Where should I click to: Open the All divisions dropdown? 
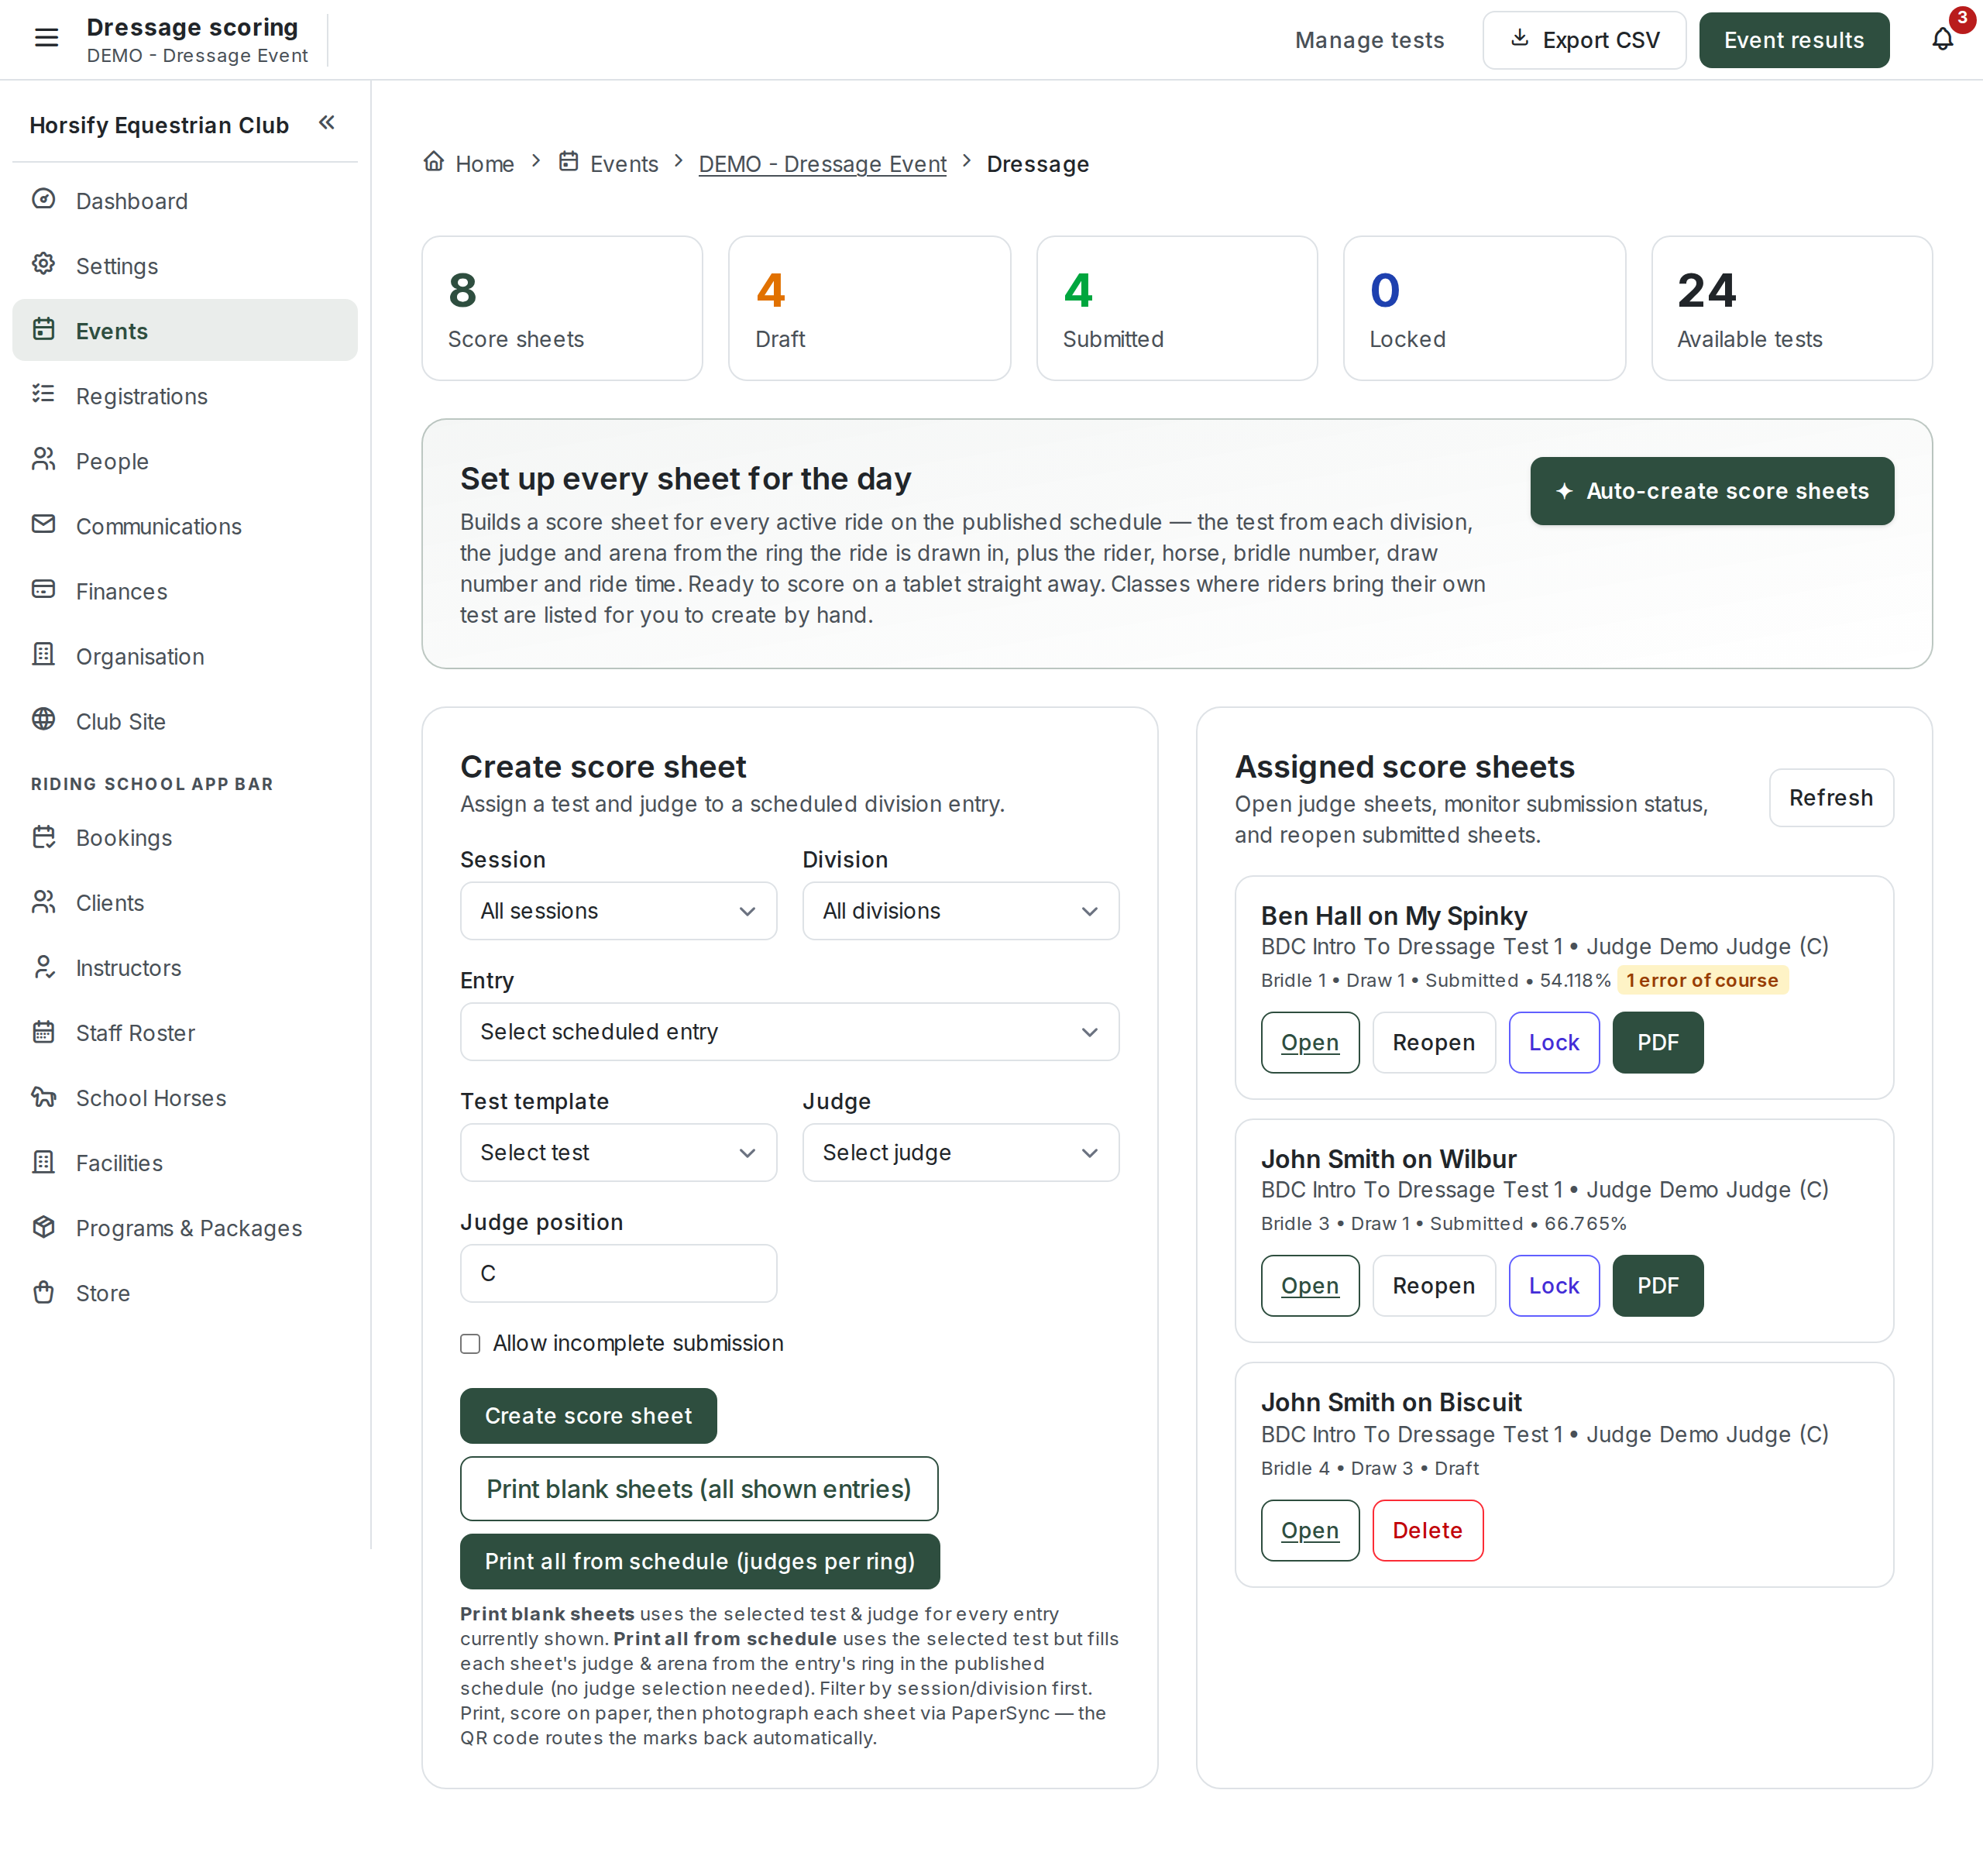click(960, 911)
